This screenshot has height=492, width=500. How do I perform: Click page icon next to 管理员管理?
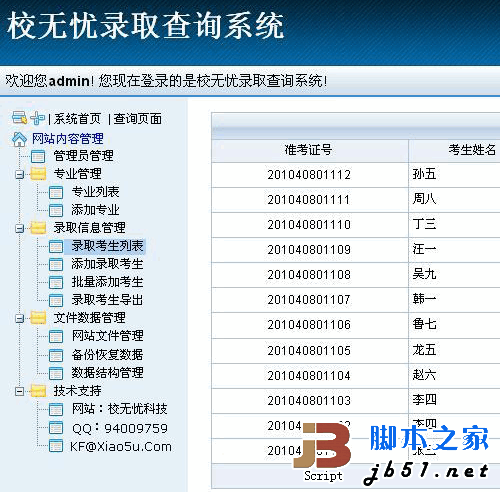click(x=38, y=156)
